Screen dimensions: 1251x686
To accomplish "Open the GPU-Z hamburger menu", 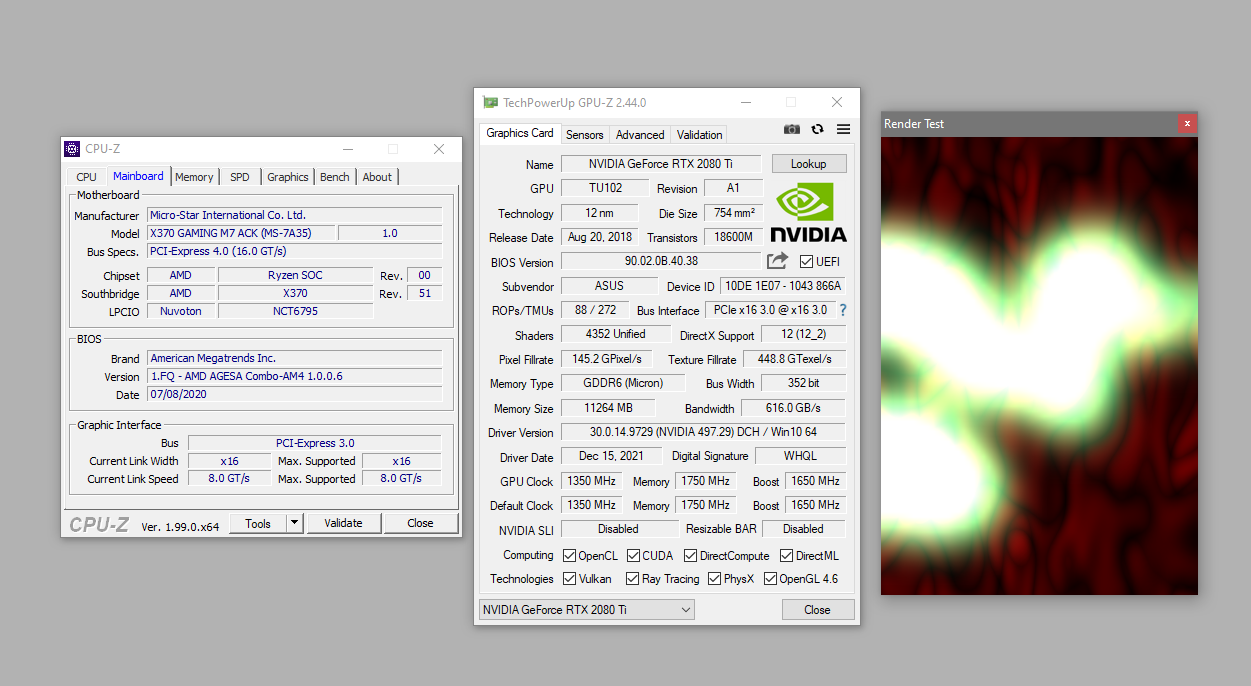I will (x=843, y=129).
